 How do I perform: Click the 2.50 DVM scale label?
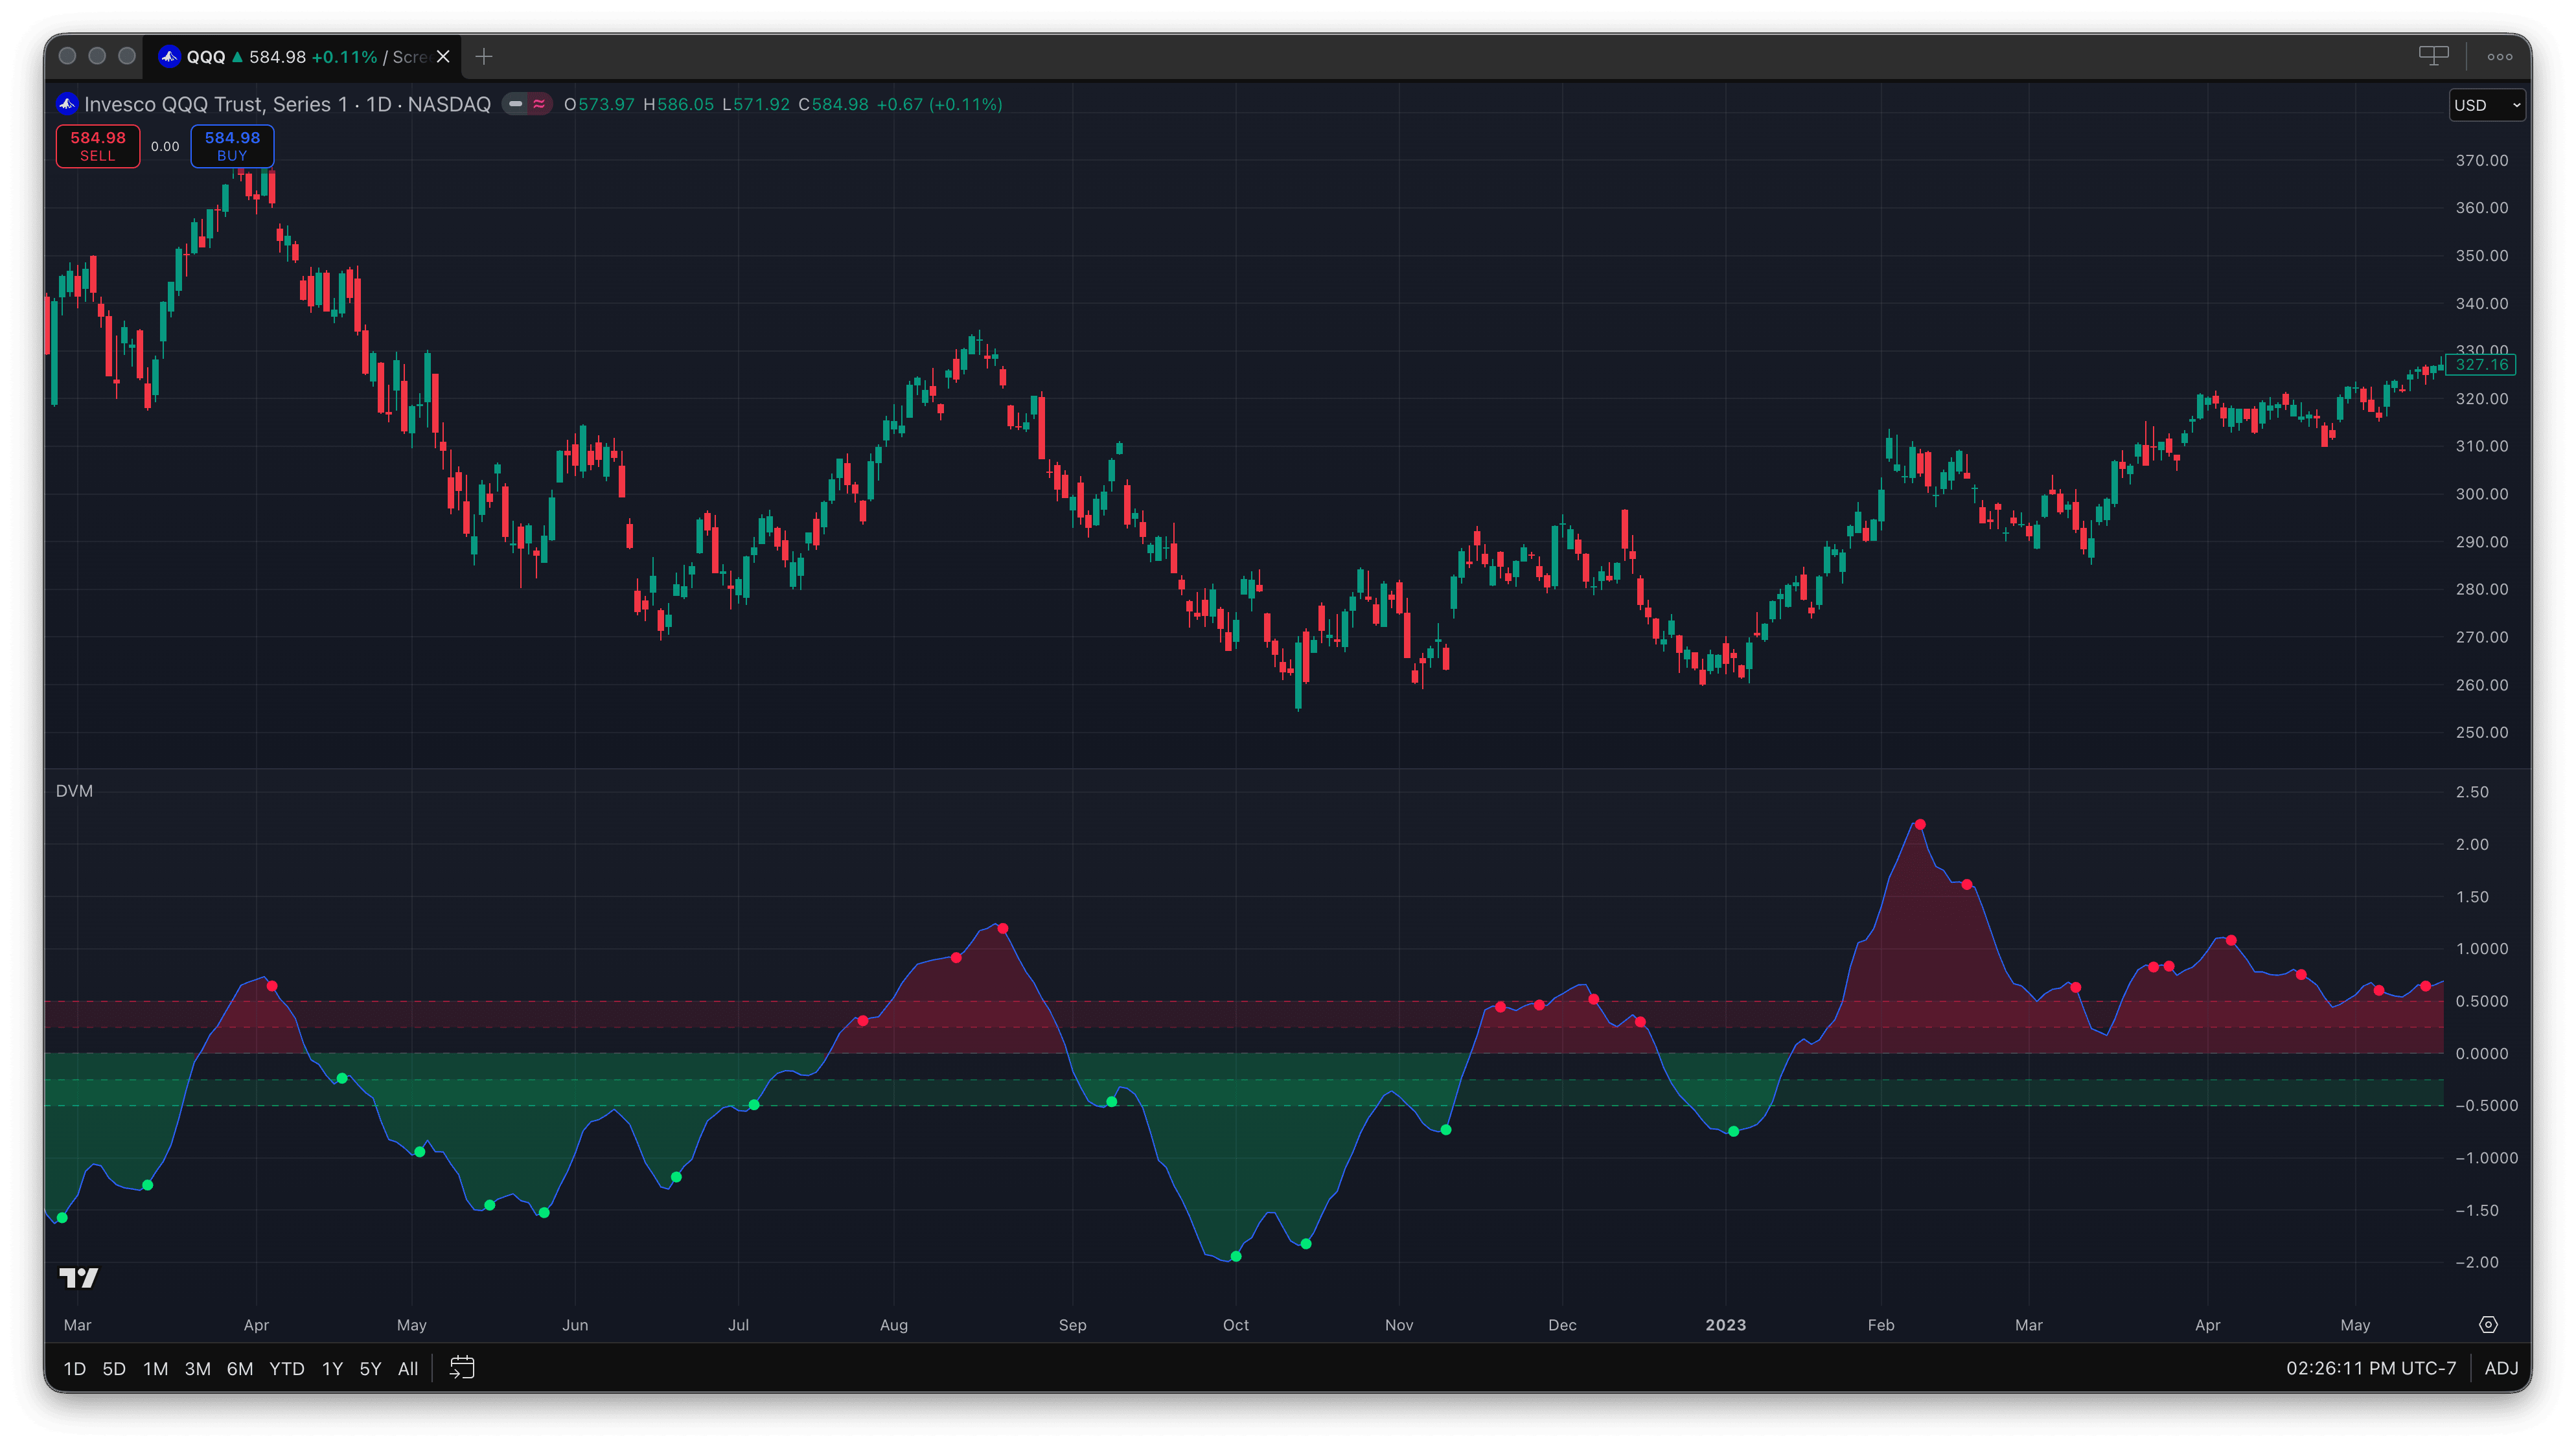click(2472, 792)
